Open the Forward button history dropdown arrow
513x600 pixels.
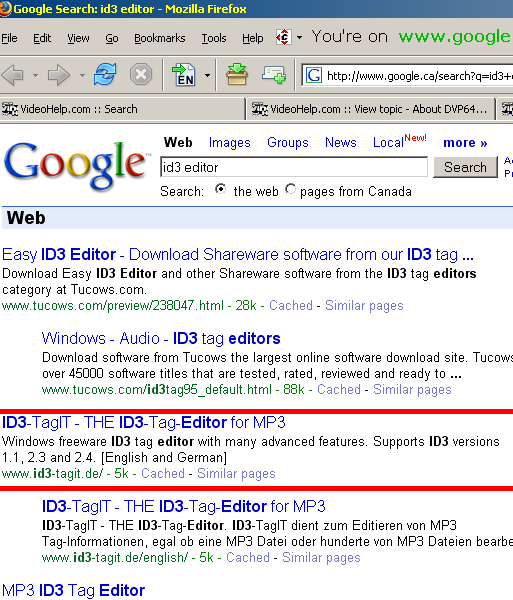(x=82, y=75)
